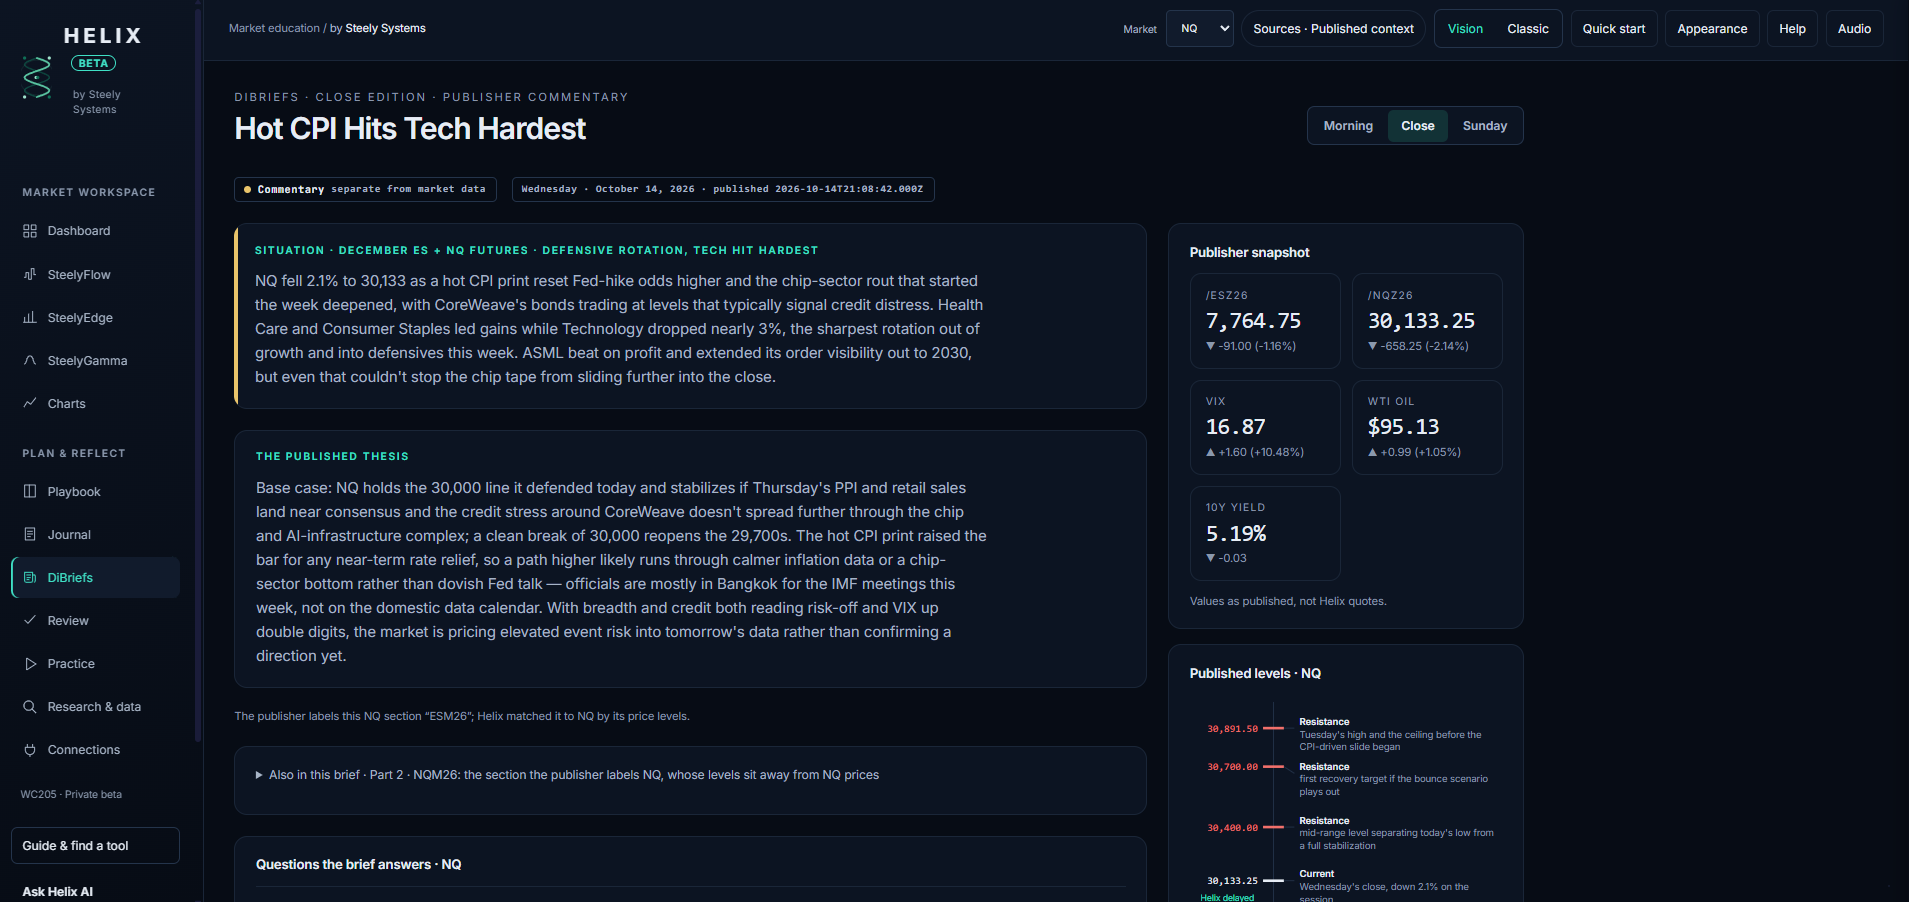Click the DiBriefs newspaper icon
This screenshot has height=902, width=1909.
[30, 577]
